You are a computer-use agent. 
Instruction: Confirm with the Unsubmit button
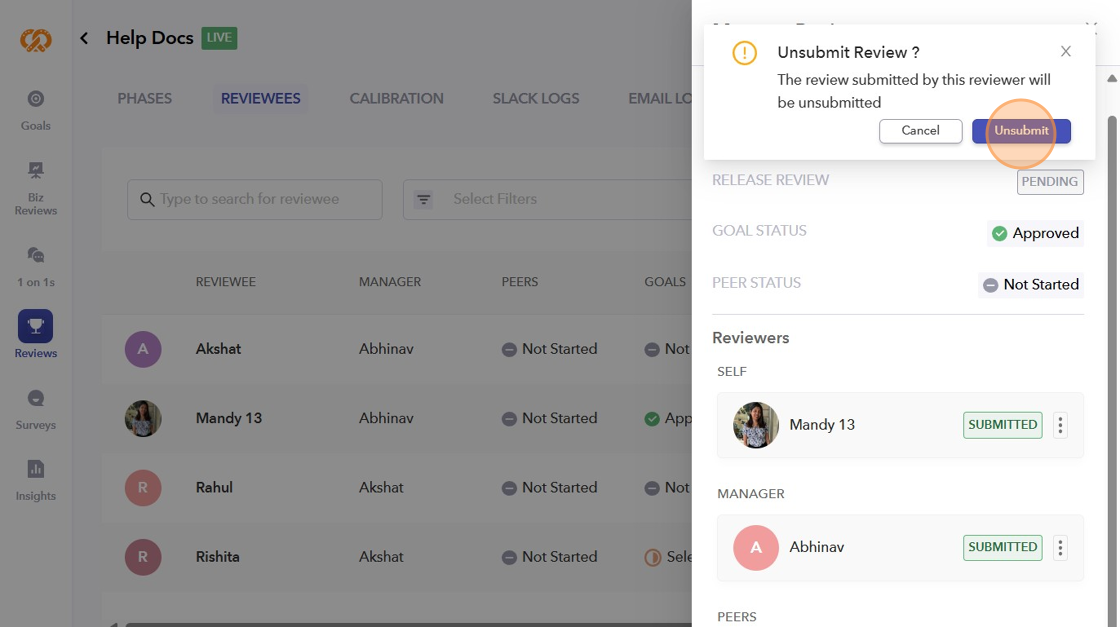tap(1021, 131)
